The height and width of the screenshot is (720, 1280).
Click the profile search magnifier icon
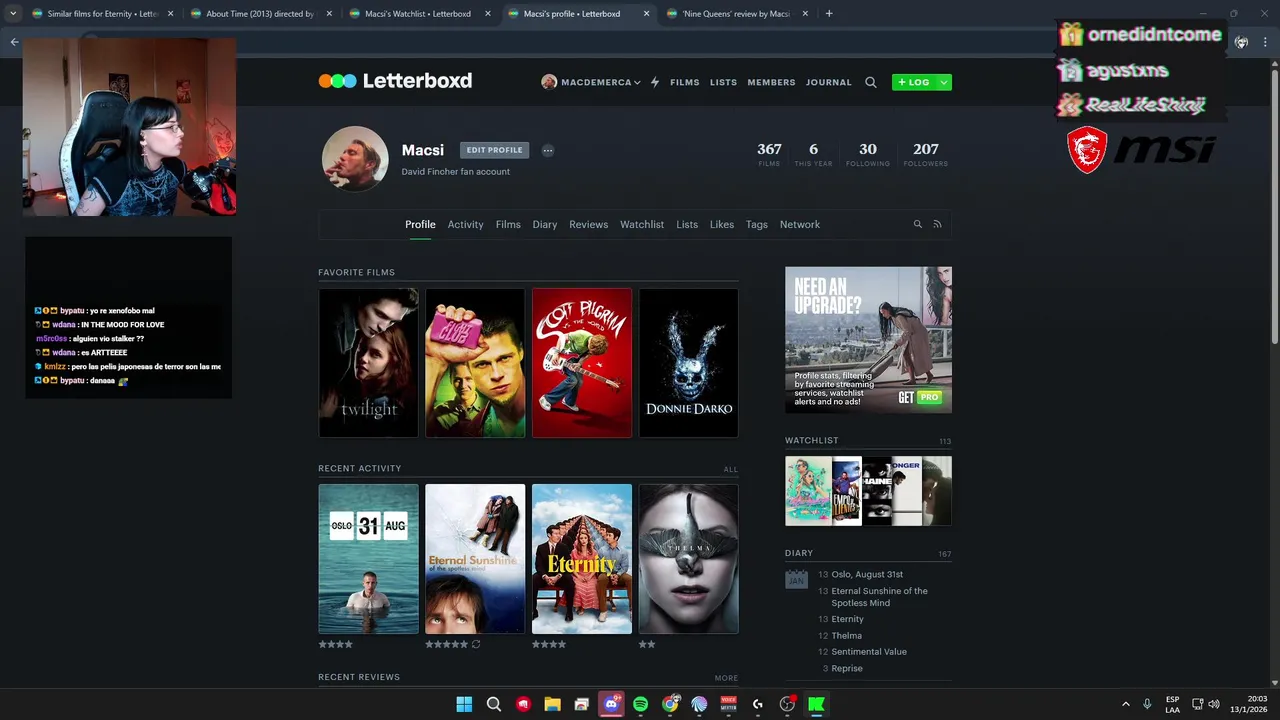(917, 225)
